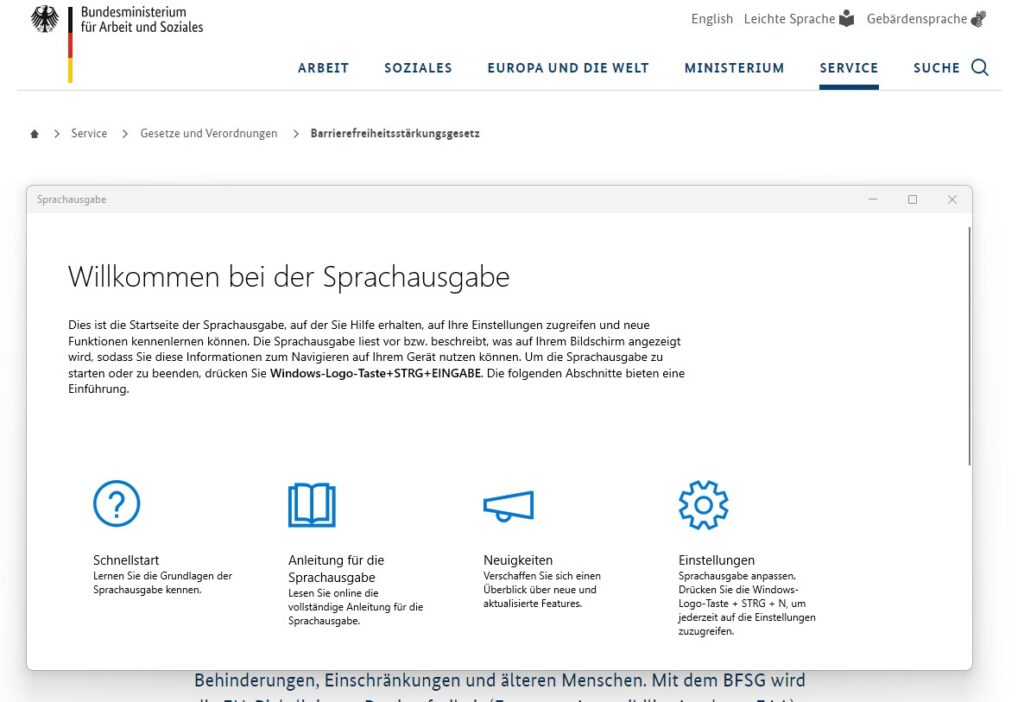Open the ARBEIT menu
1024x702 pixels.
(x=323, y=68)
